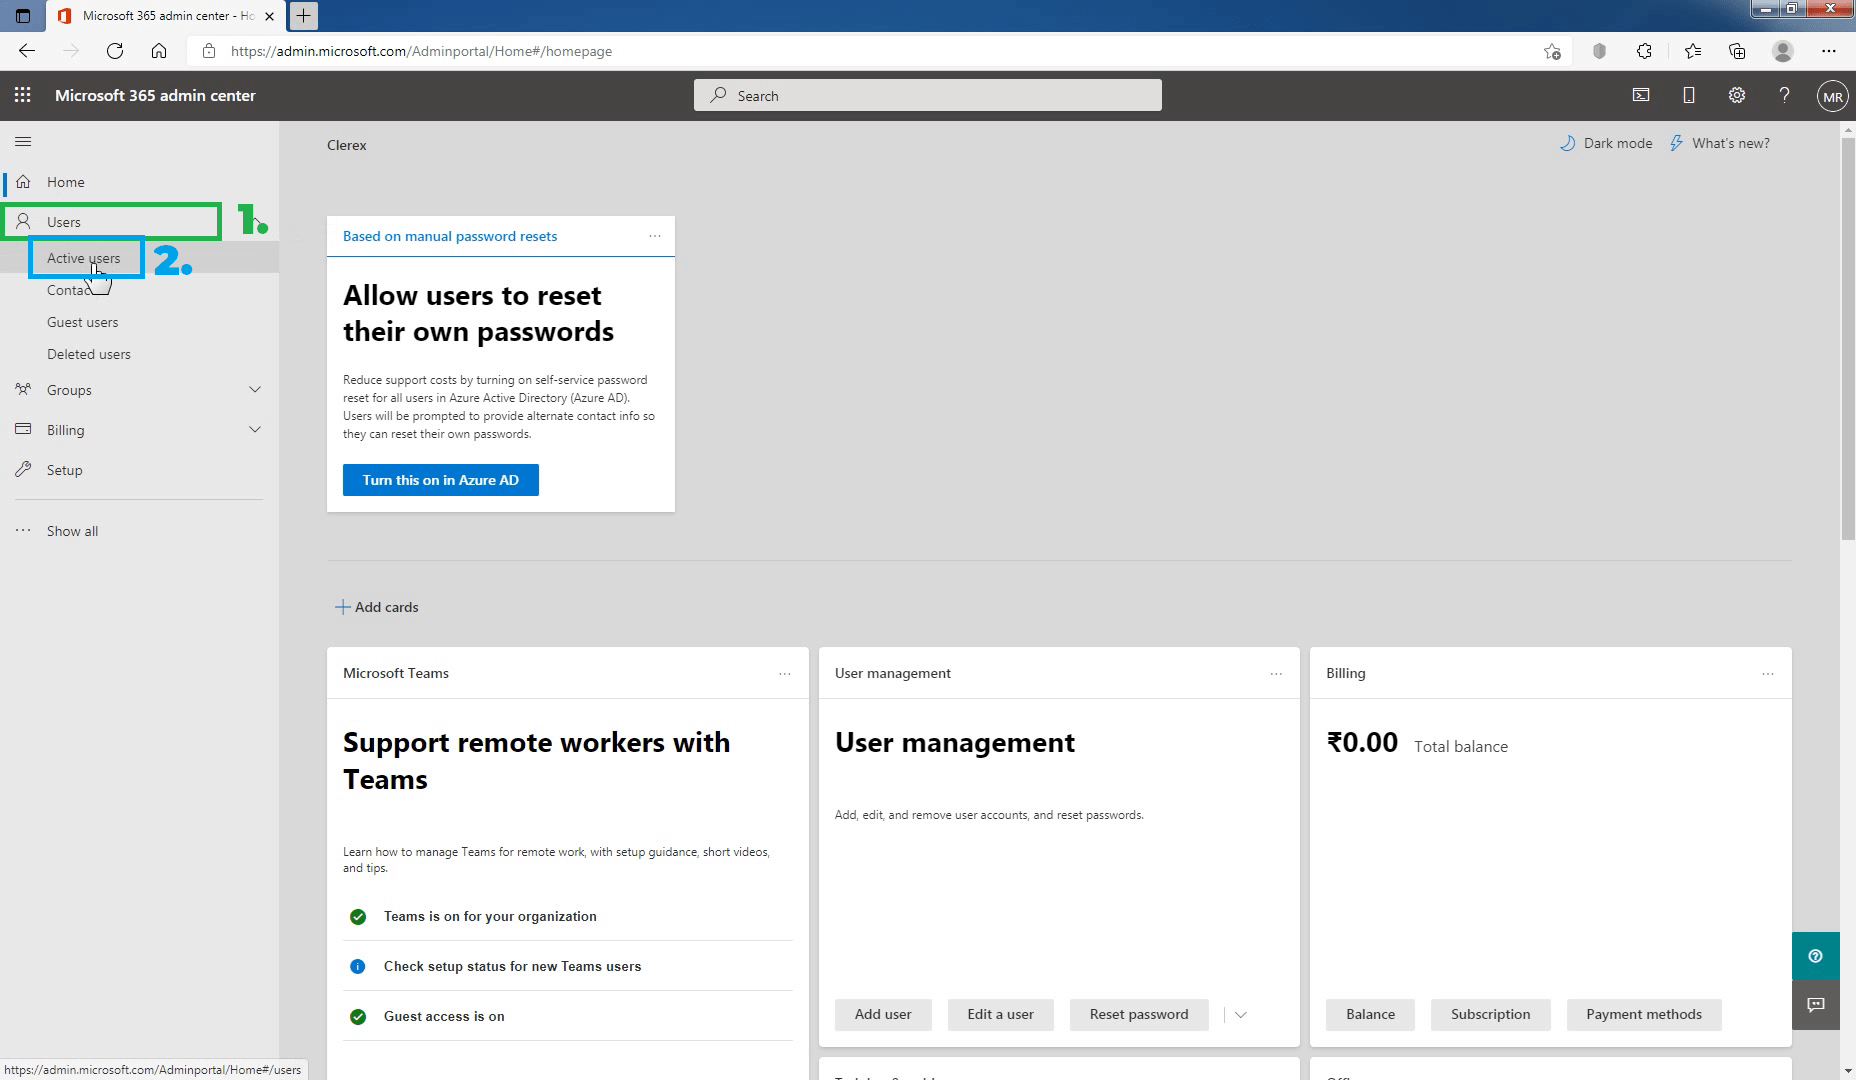Click inside the Search field

(x=927, y=94)
